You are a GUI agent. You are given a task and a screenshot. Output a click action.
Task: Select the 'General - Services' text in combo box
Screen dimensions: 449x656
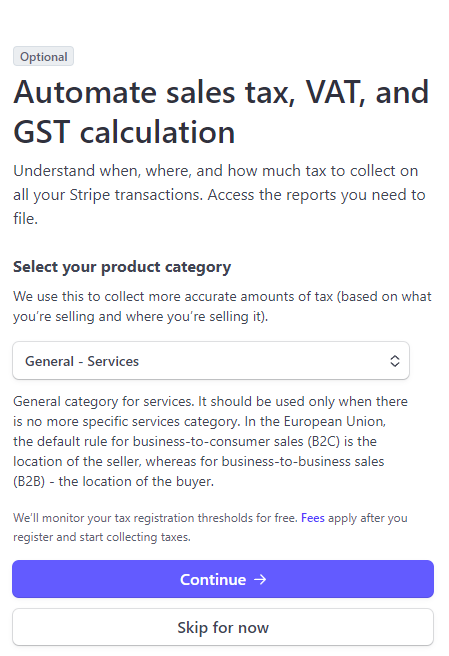82,361
